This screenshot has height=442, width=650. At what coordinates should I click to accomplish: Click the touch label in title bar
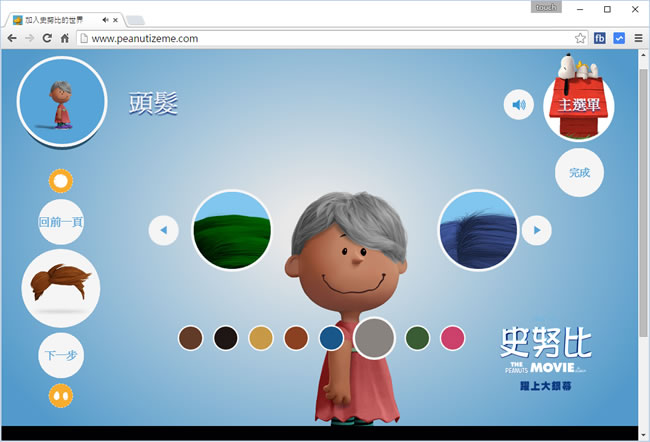546,7
